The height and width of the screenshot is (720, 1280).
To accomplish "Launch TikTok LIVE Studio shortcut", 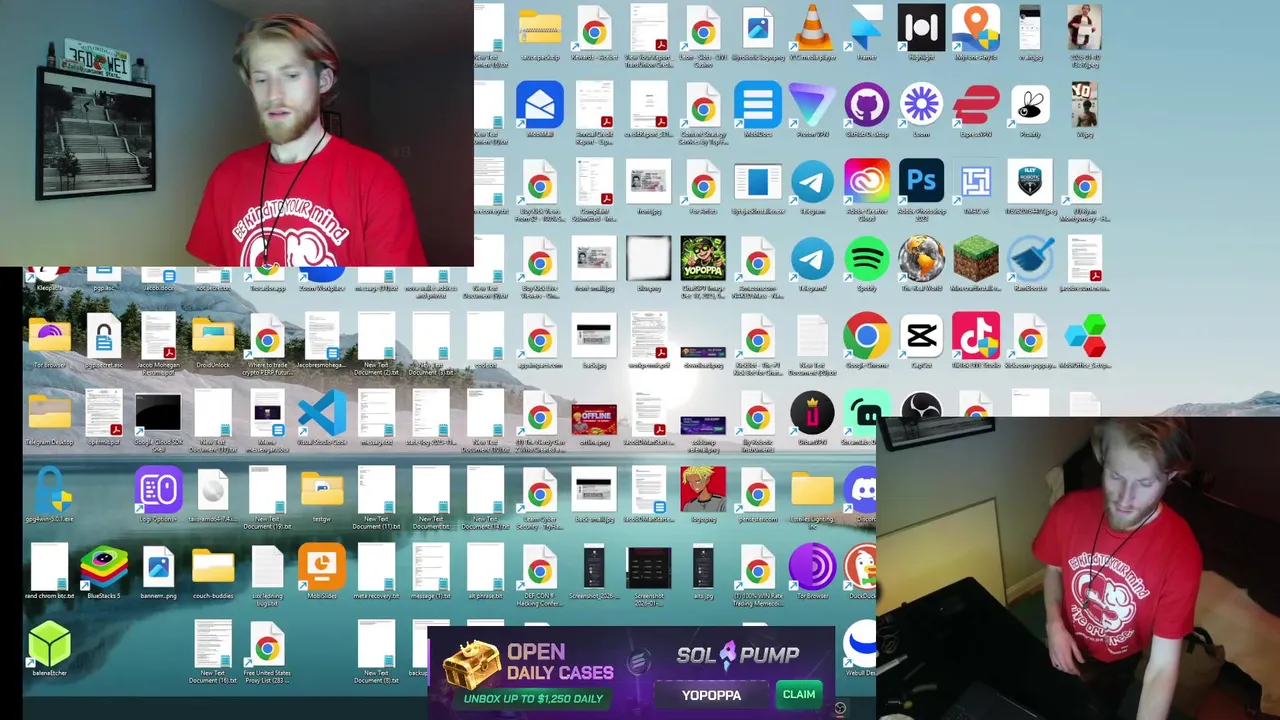I will tap(976, 337).
